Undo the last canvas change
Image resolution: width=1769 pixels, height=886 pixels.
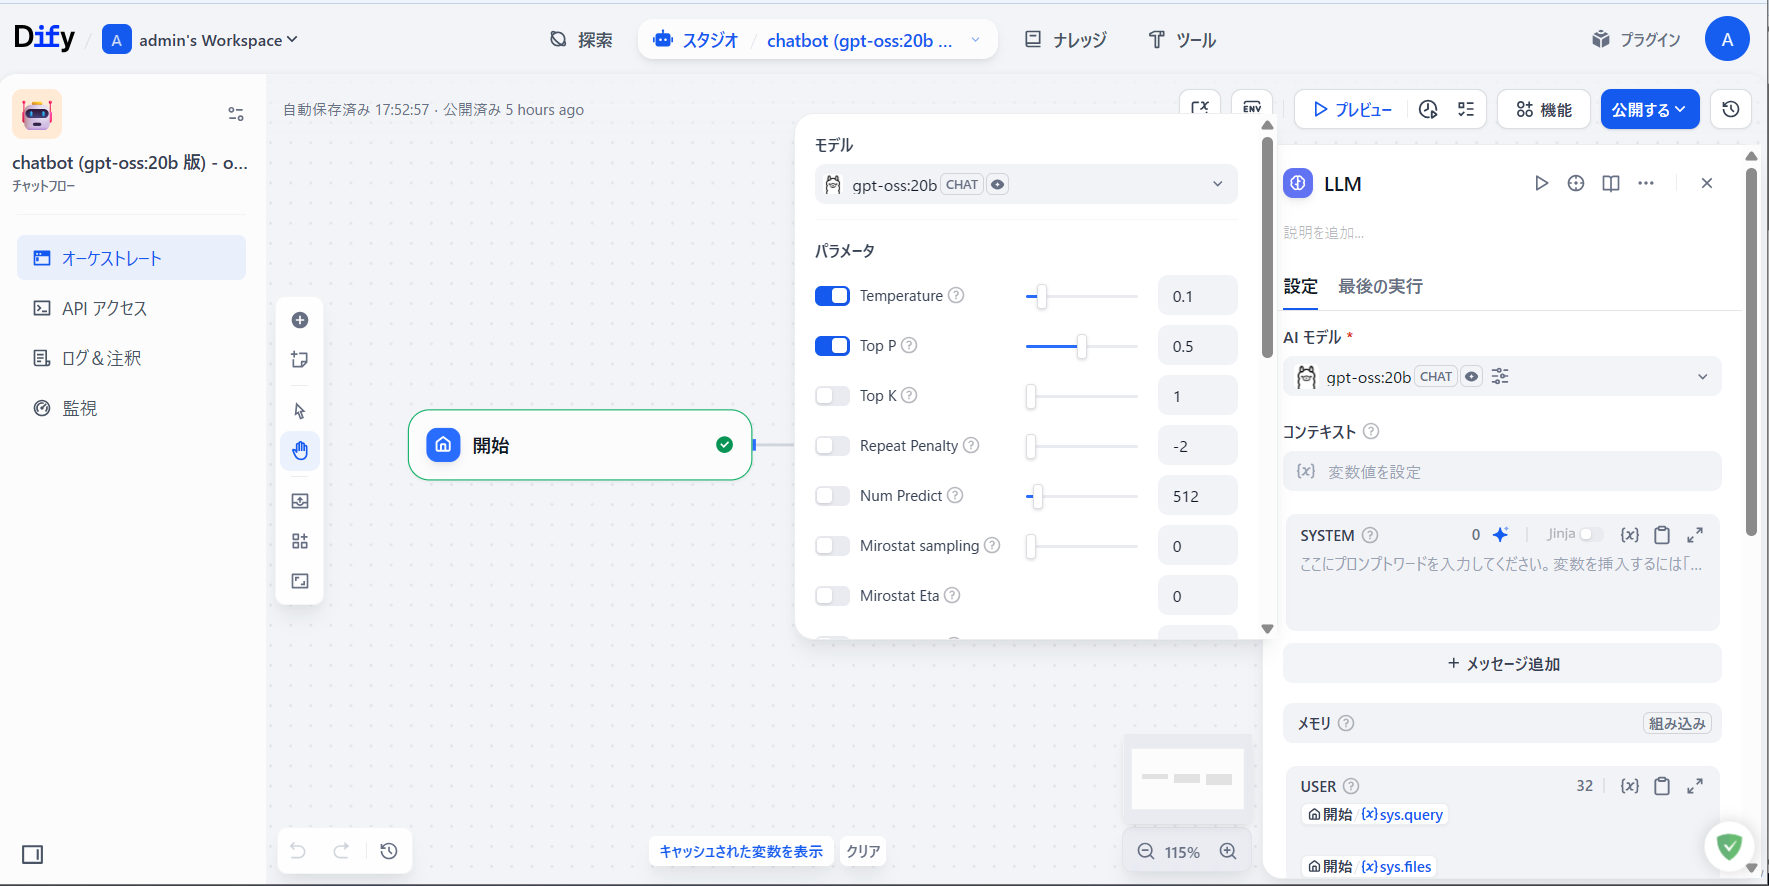[x=298, y=851]
